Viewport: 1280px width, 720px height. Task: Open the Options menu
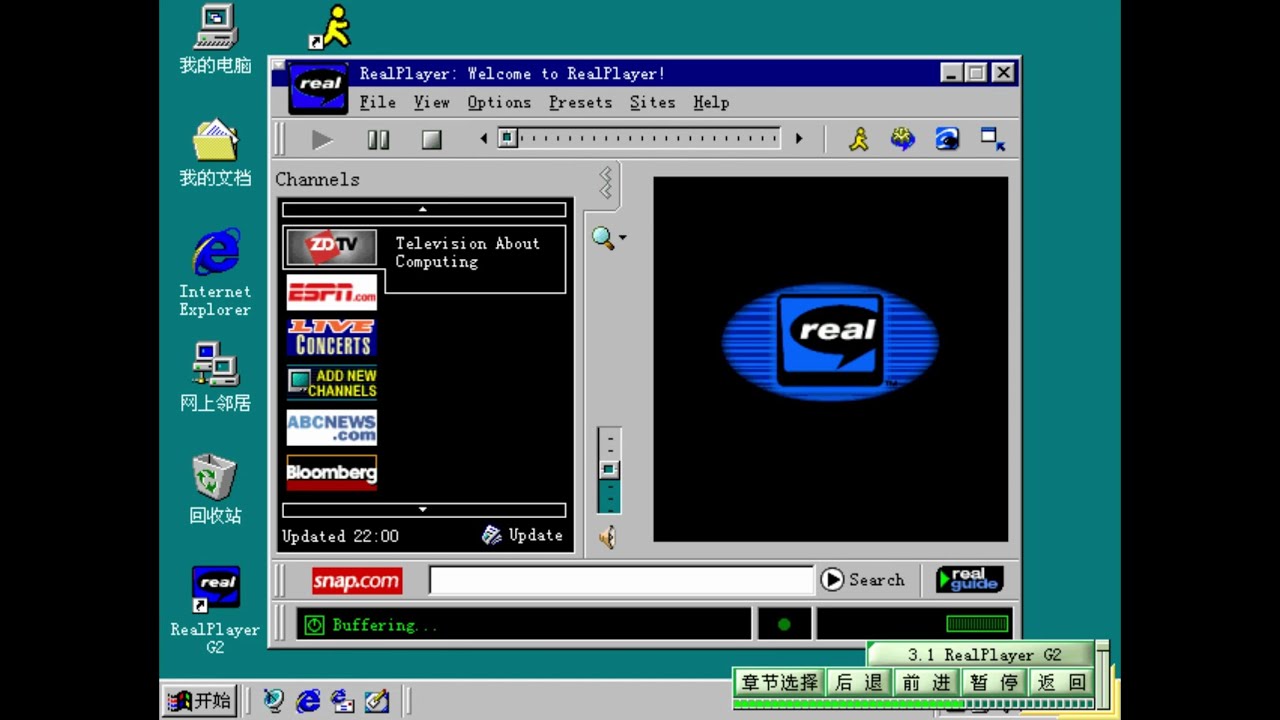[499, 102]
